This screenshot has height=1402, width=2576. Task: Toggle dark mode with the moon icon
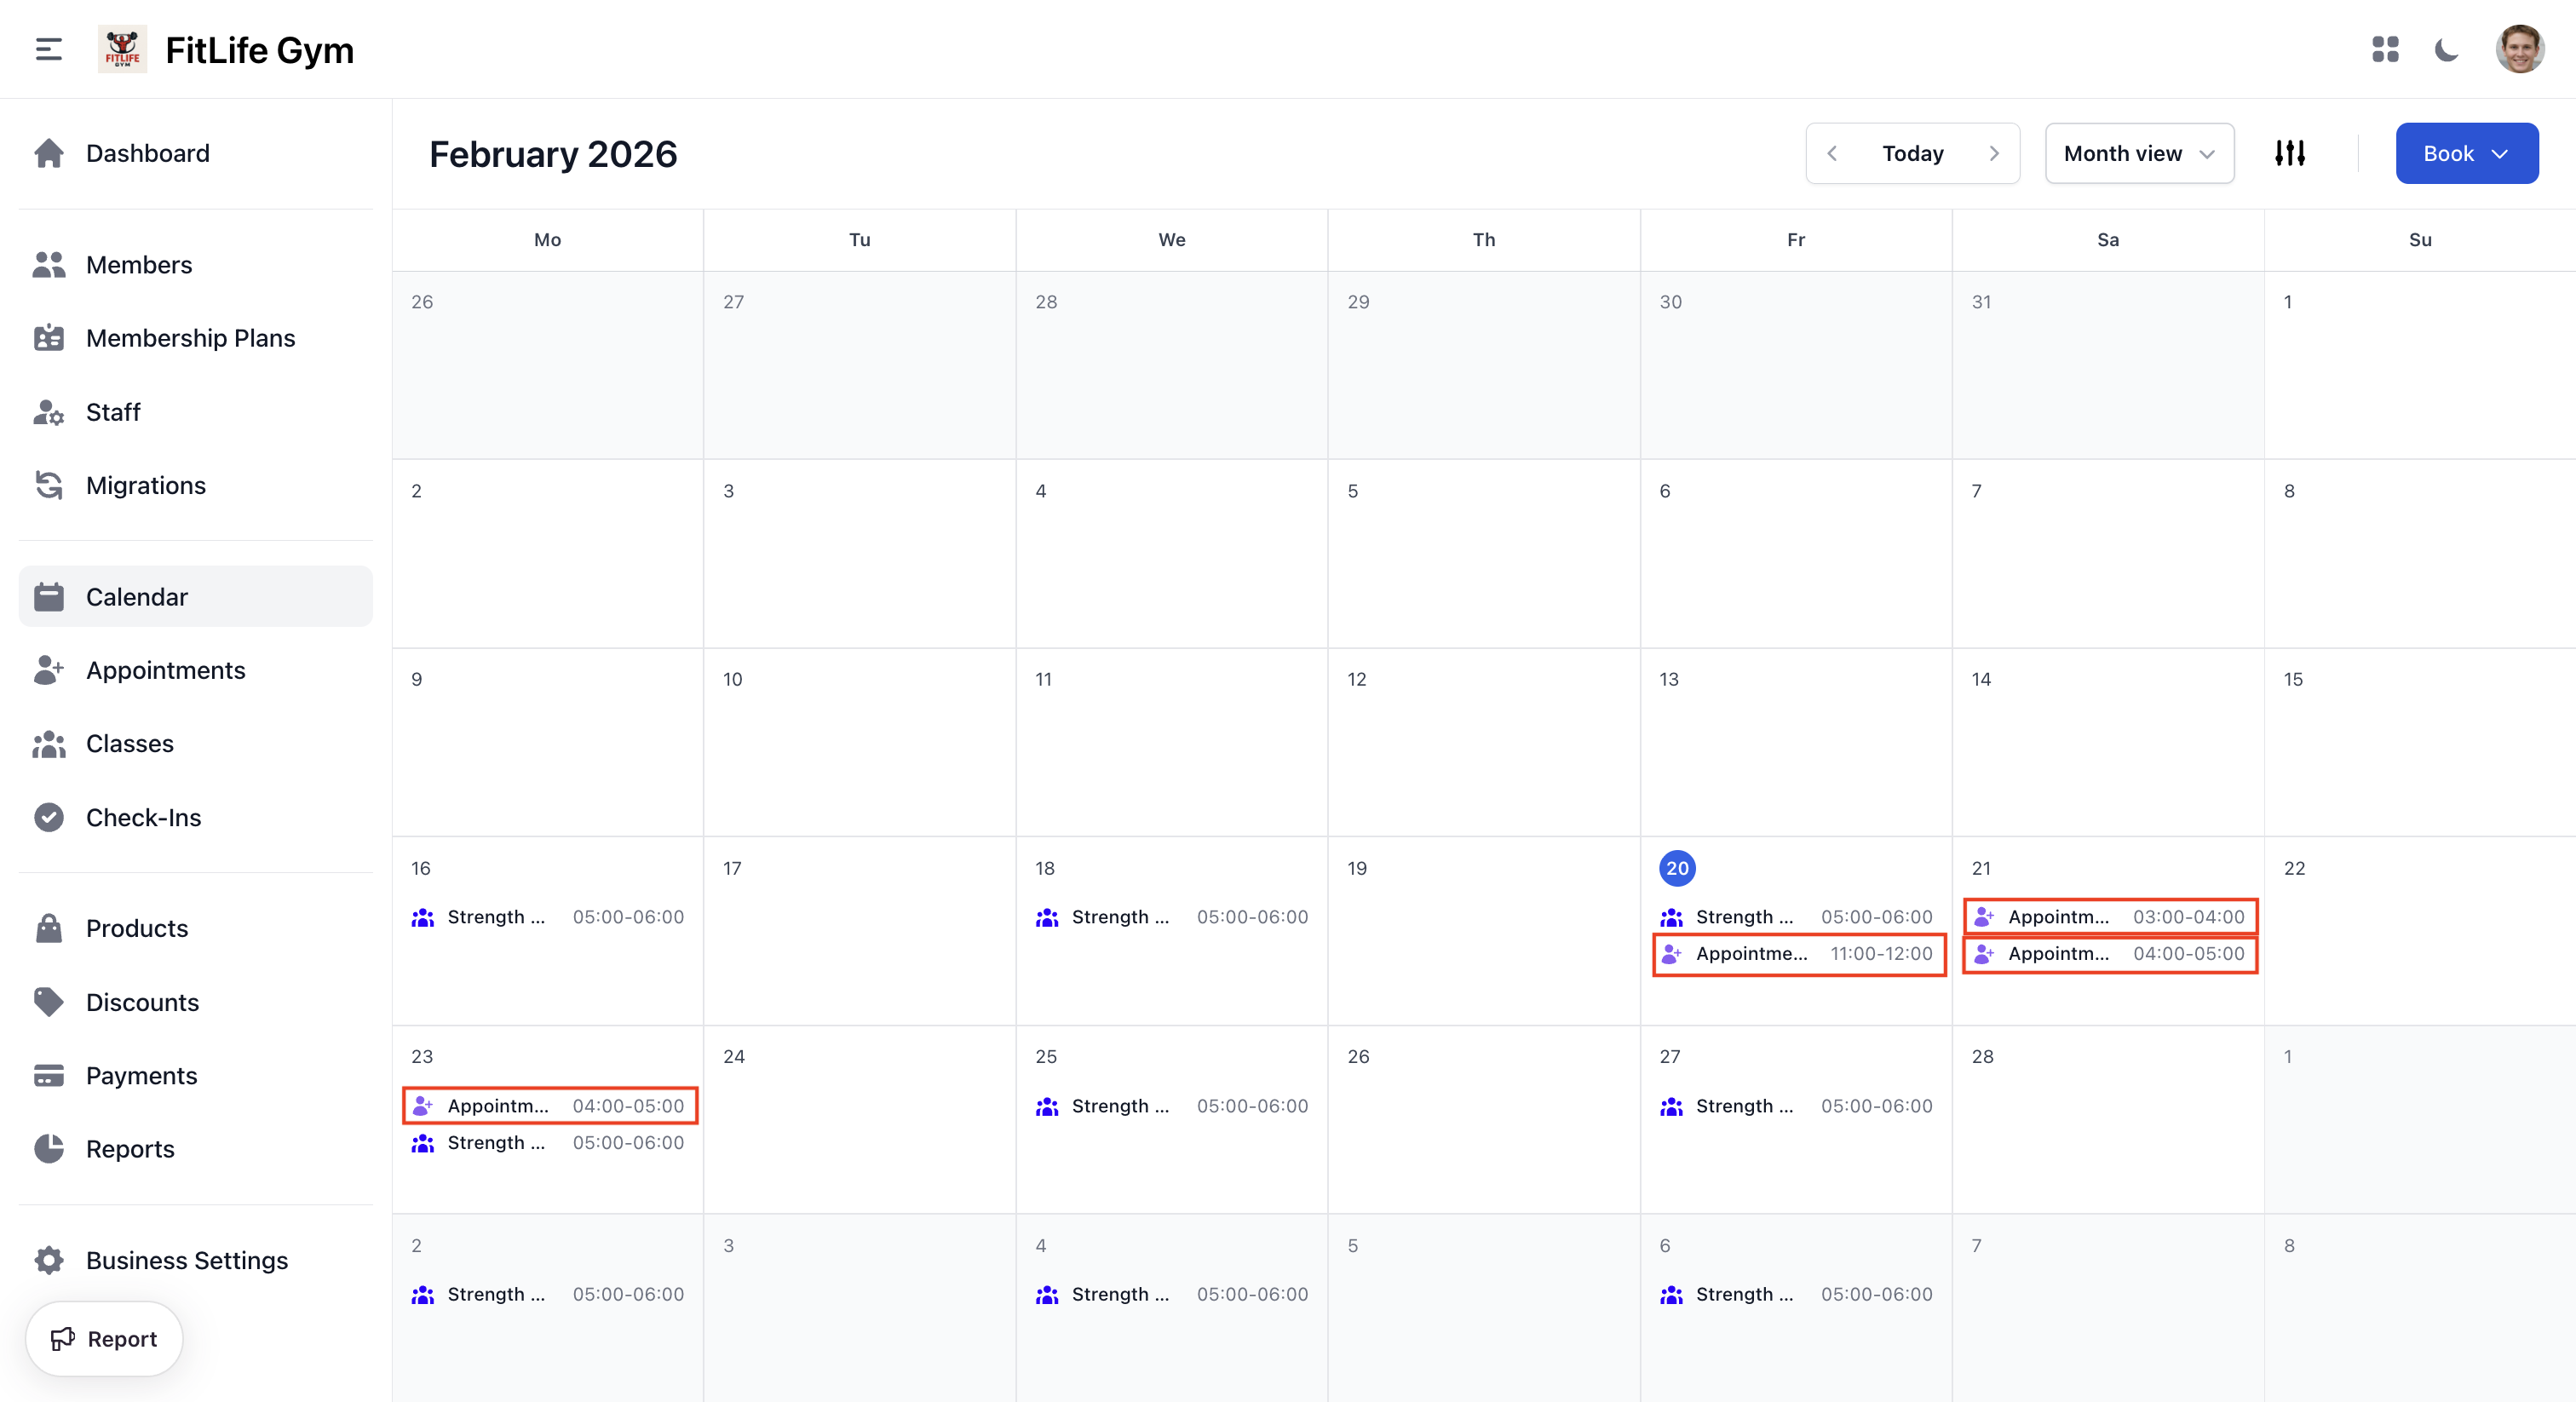pos(2446,48)
